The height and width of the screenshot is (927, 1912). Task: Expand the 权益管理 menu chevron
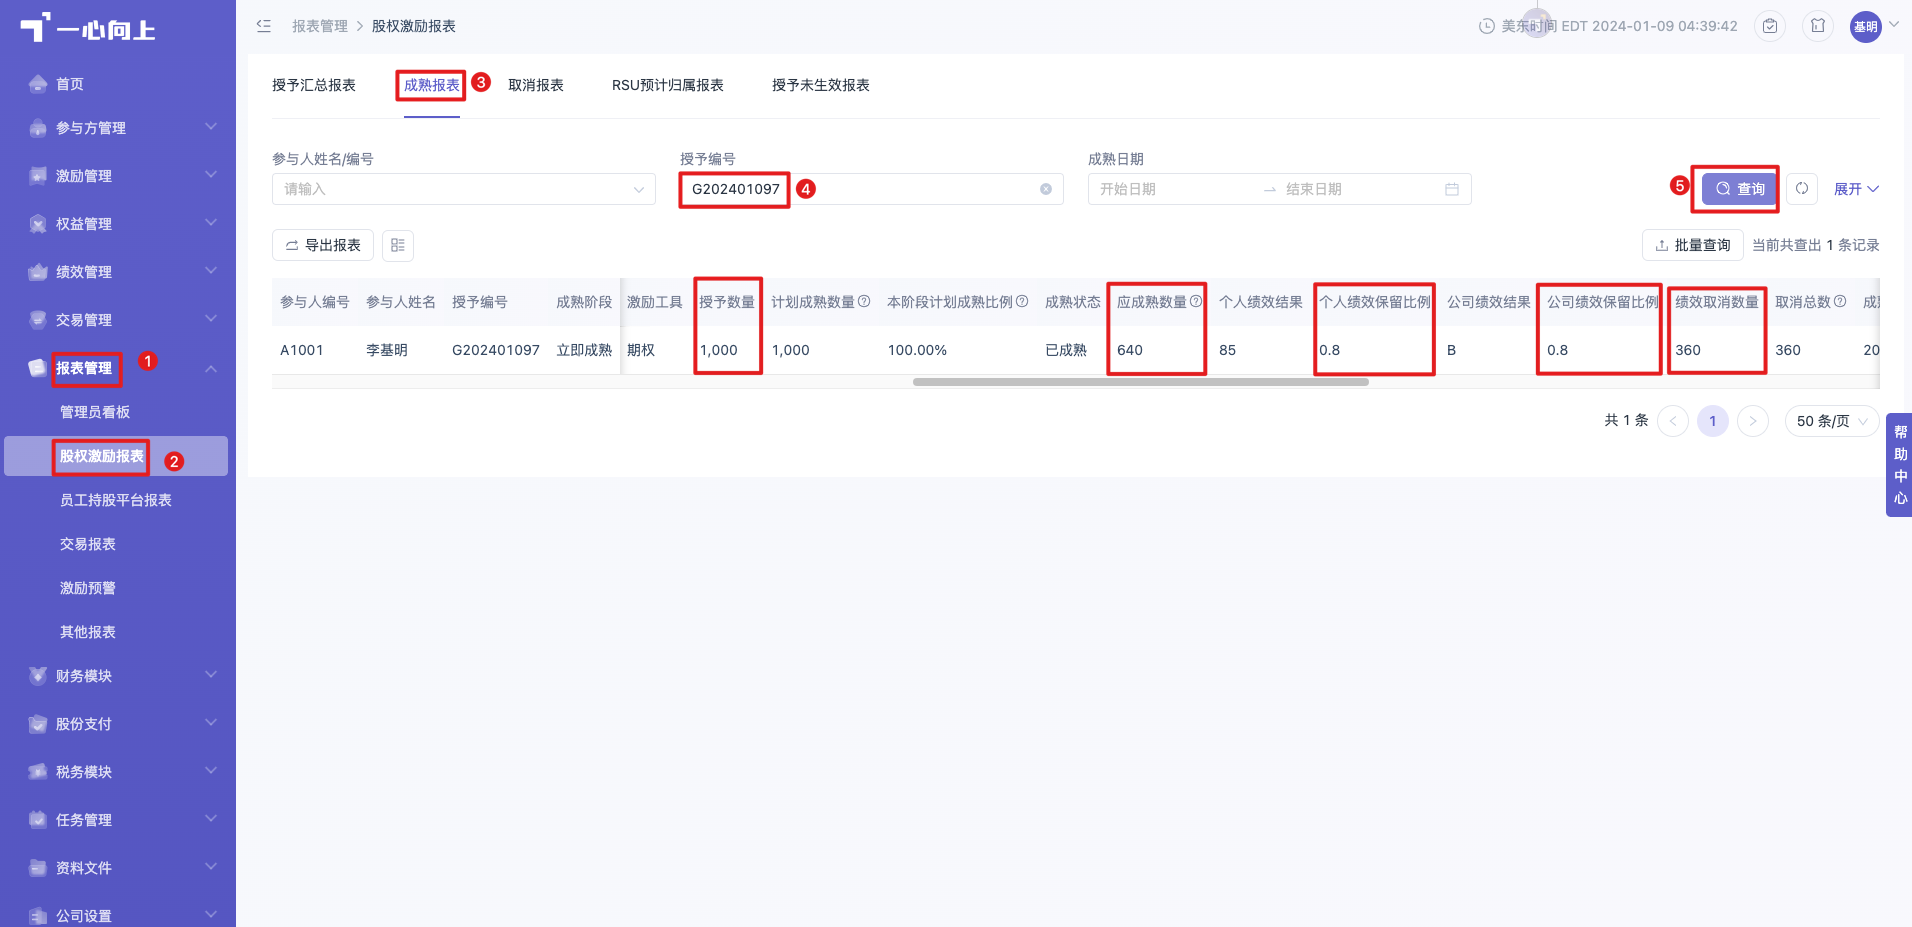click(x=211, y=222)
